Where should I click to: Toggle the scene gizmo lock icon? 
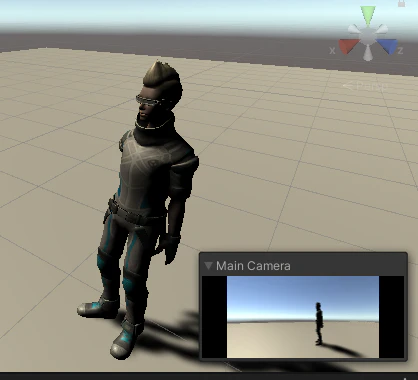(401, 3)
